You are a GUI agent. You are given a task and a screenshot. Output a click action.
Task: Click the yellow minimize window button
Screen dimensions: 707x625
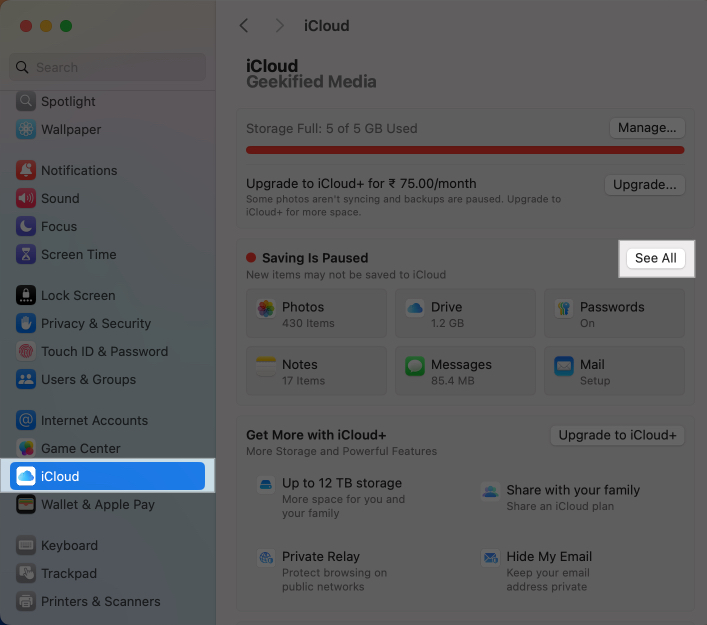[46, 26]
